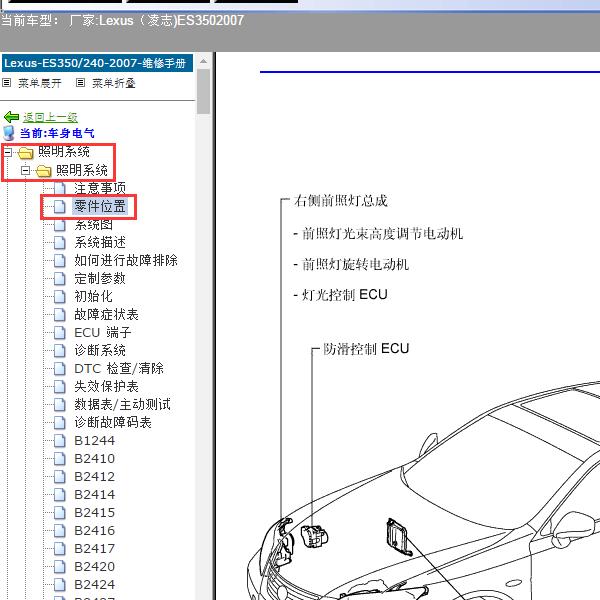
Task: Click the icon beside 菜单展开
Action: point(7,83)
